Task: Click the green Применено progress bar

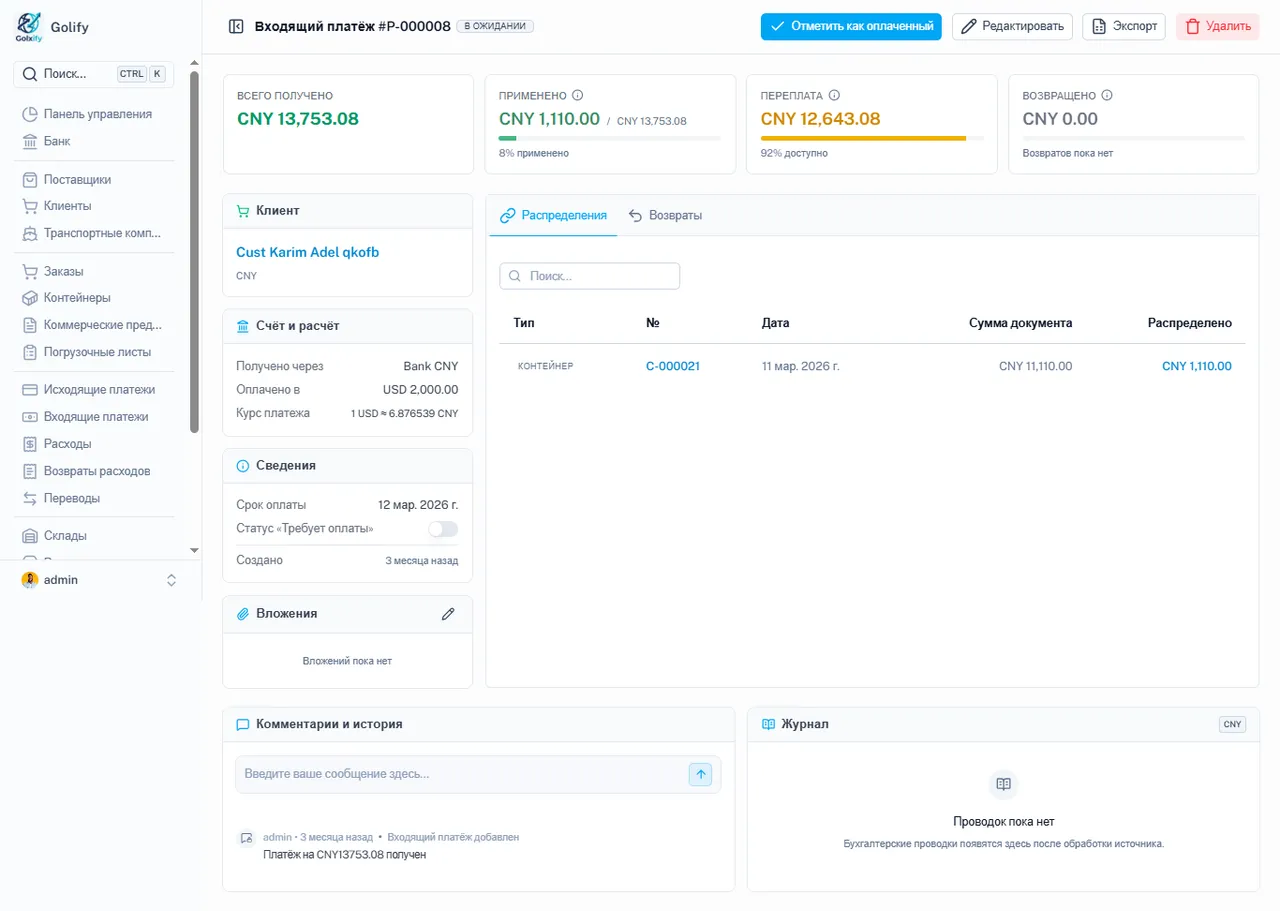Action: 609,138
